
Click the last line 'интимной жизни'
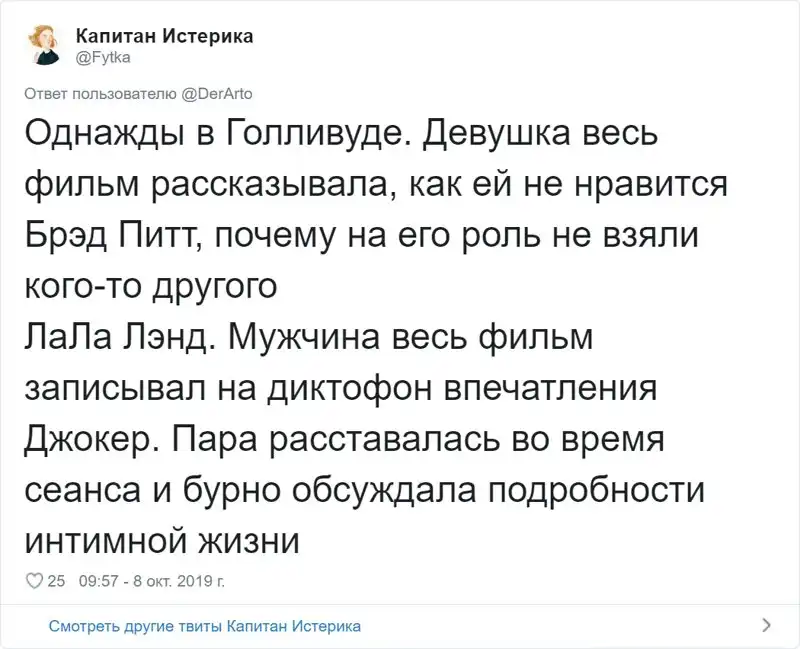coord(160,540)
